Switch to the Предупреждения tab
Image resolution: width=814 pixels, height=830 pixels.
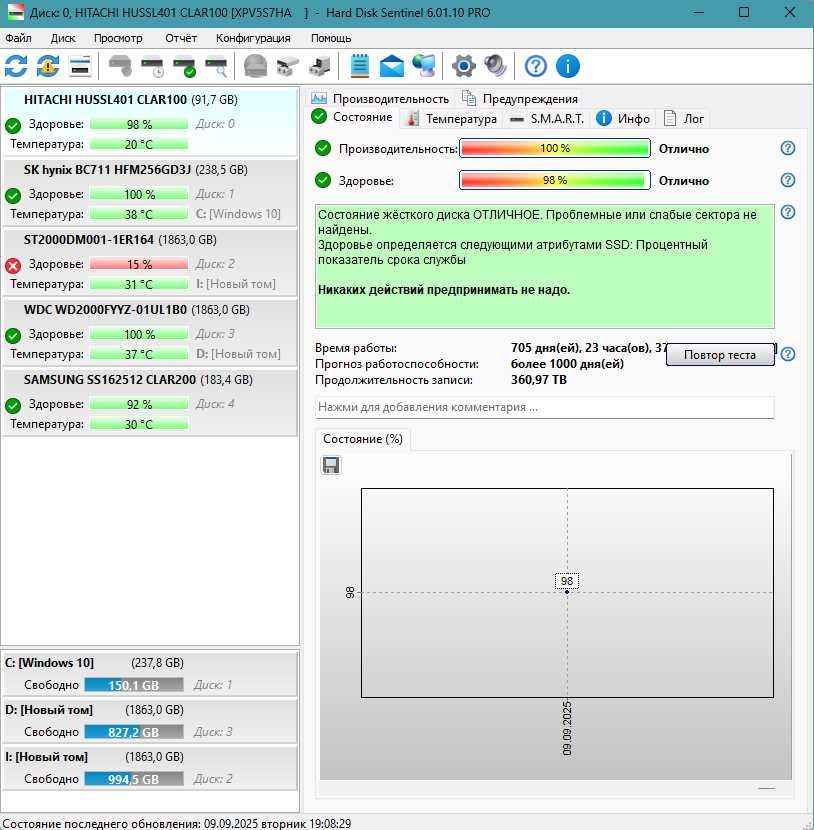click(x=520, y=98)
